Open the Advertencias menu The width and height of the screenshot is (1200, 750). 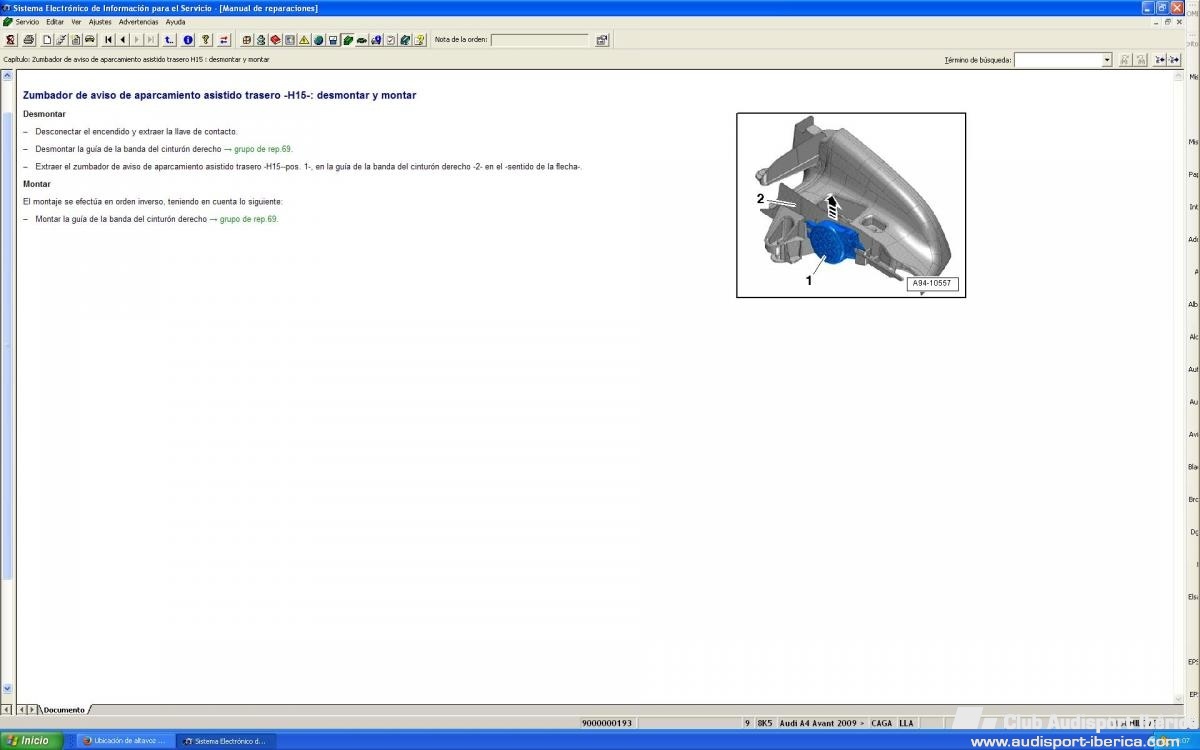tap(139, 22)
